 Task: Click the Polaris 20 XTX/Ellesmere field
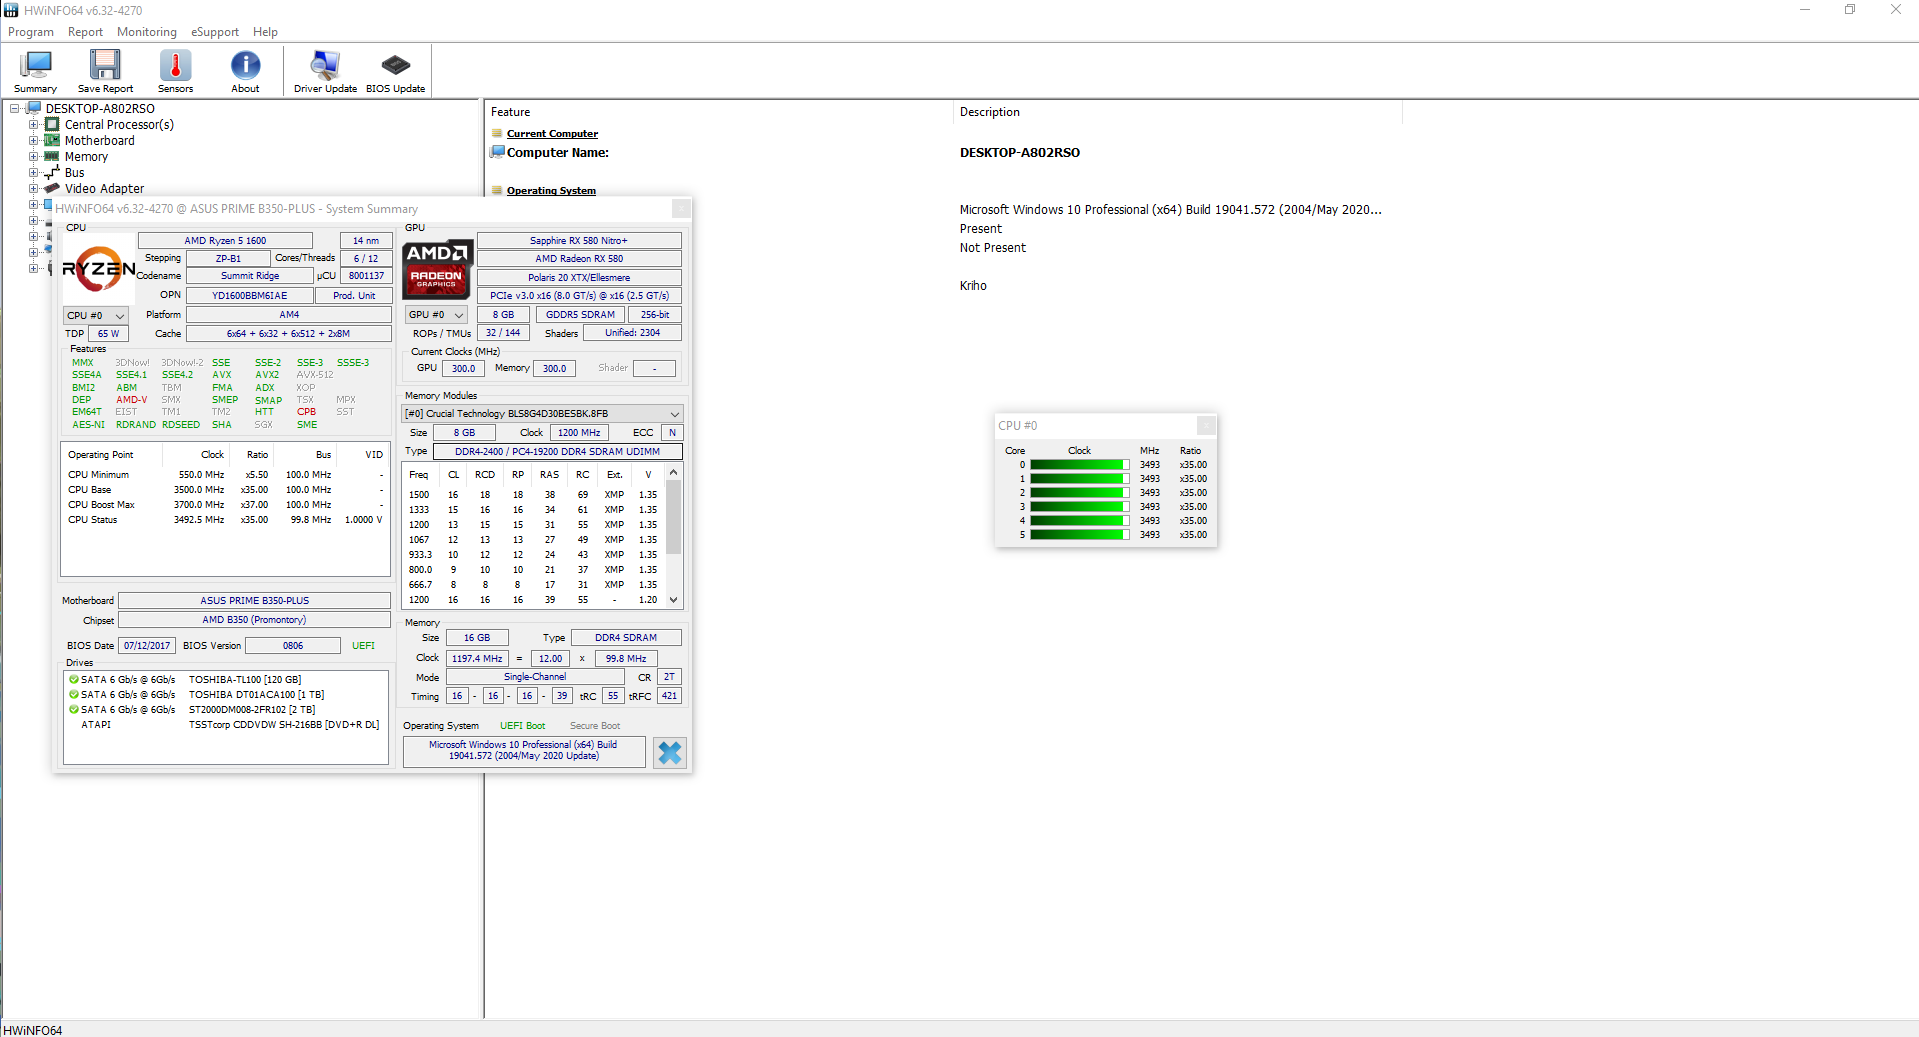(x=579, y=278)
